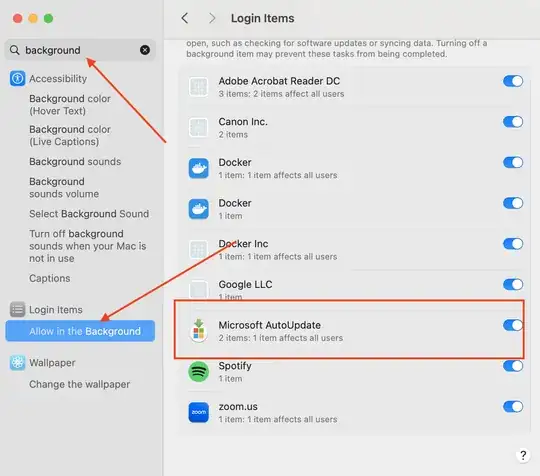
Task: Click the zoom.us row name
Action: pos(238,406)
